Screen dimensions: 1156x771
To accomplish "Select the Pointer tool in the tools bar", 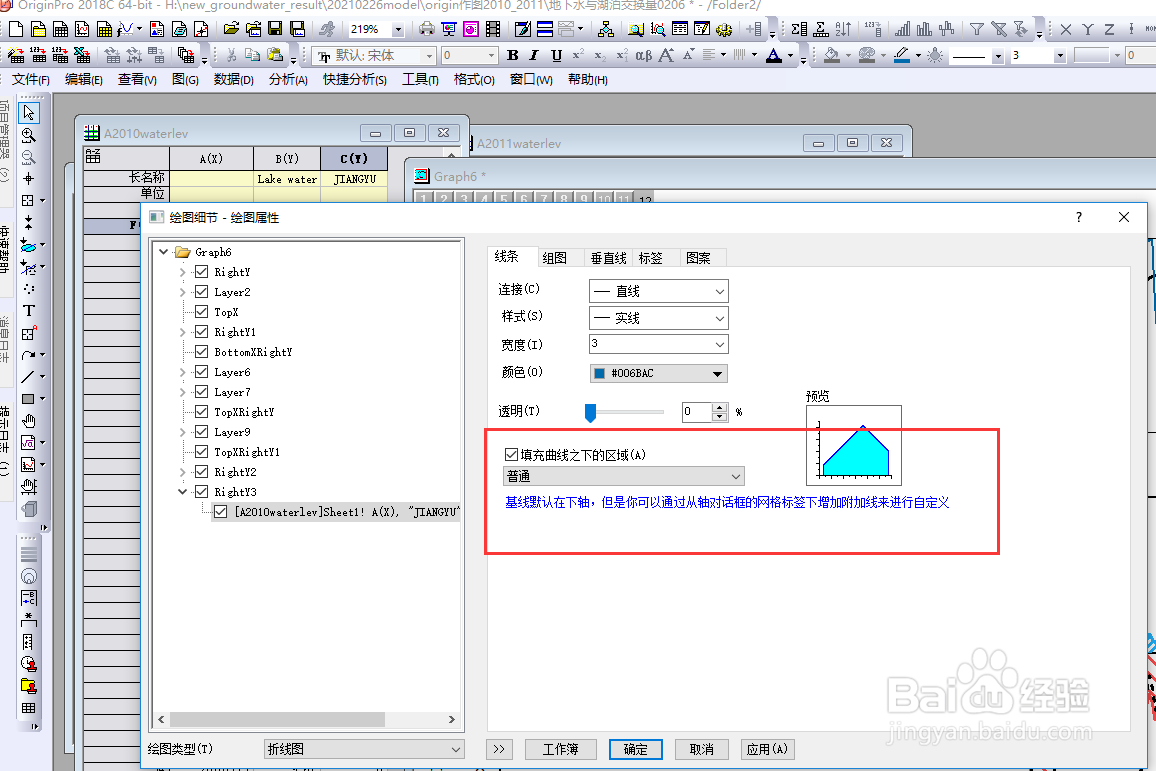I will pos(29,113).
